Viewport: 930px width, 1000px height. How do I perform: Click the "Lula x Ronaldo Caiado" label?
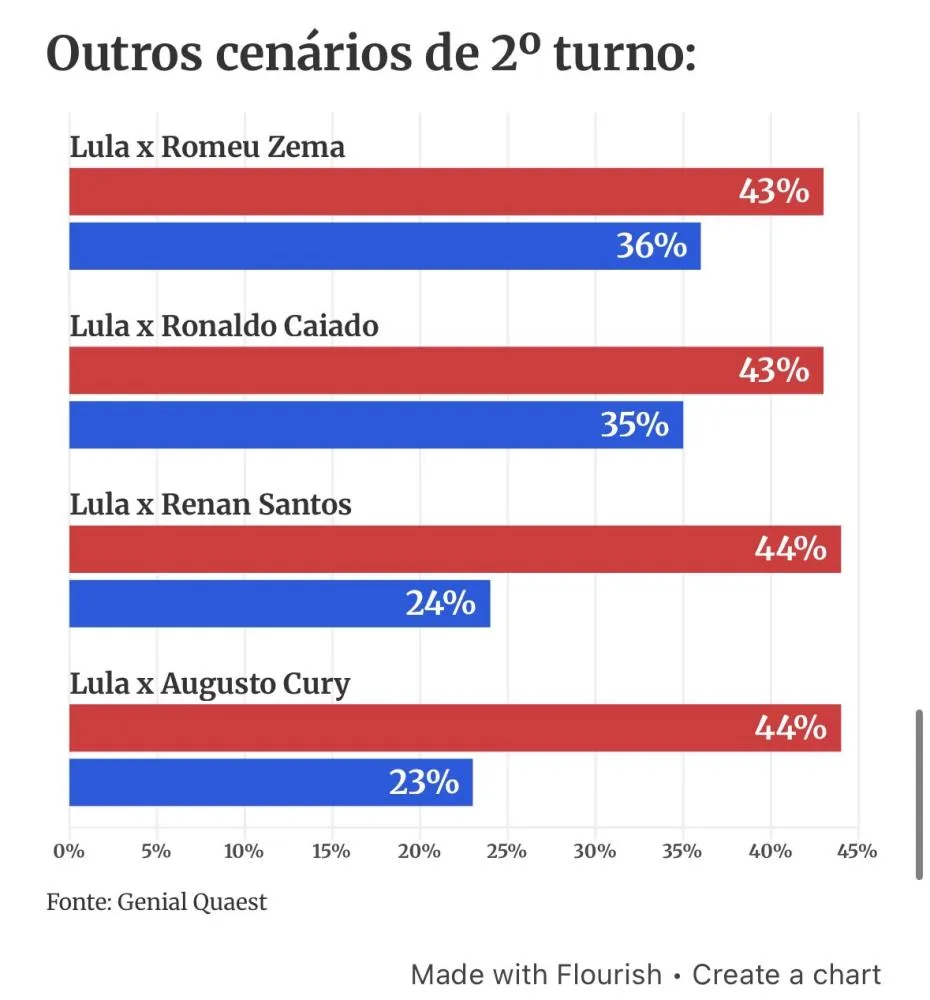click(224, 327)
